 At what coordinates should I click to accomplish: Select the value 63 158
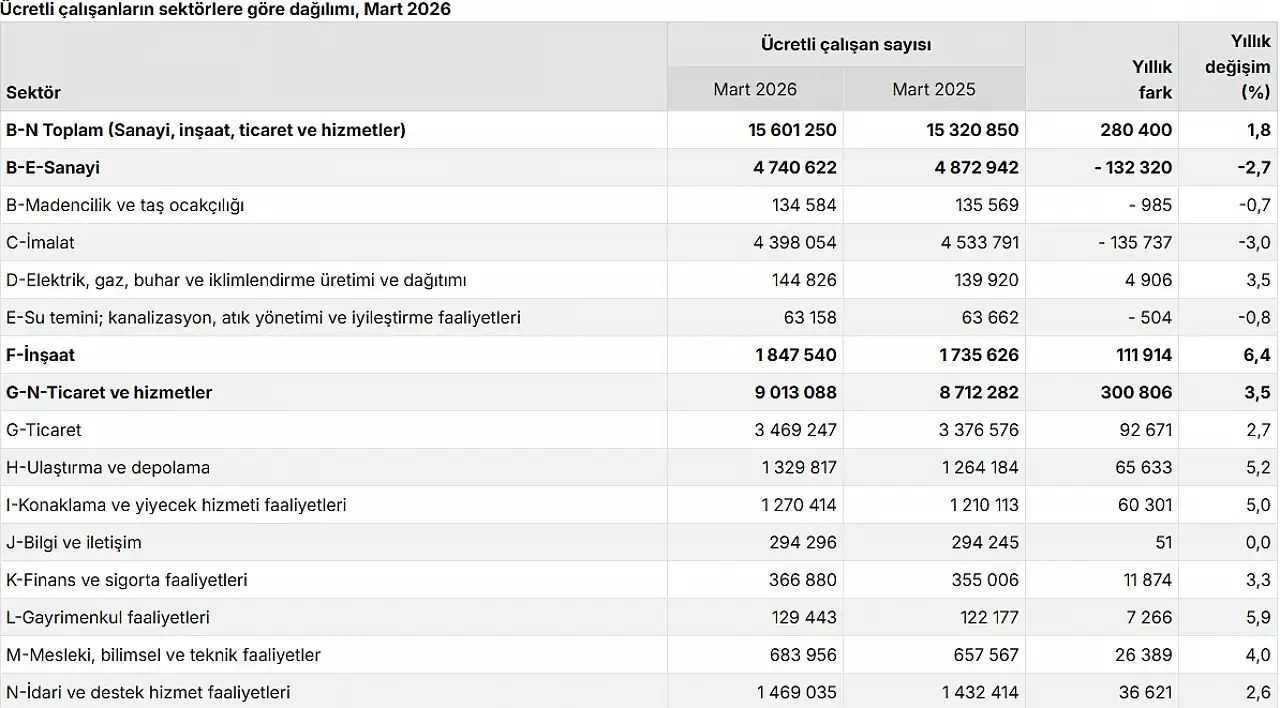(x=811, y=318)
